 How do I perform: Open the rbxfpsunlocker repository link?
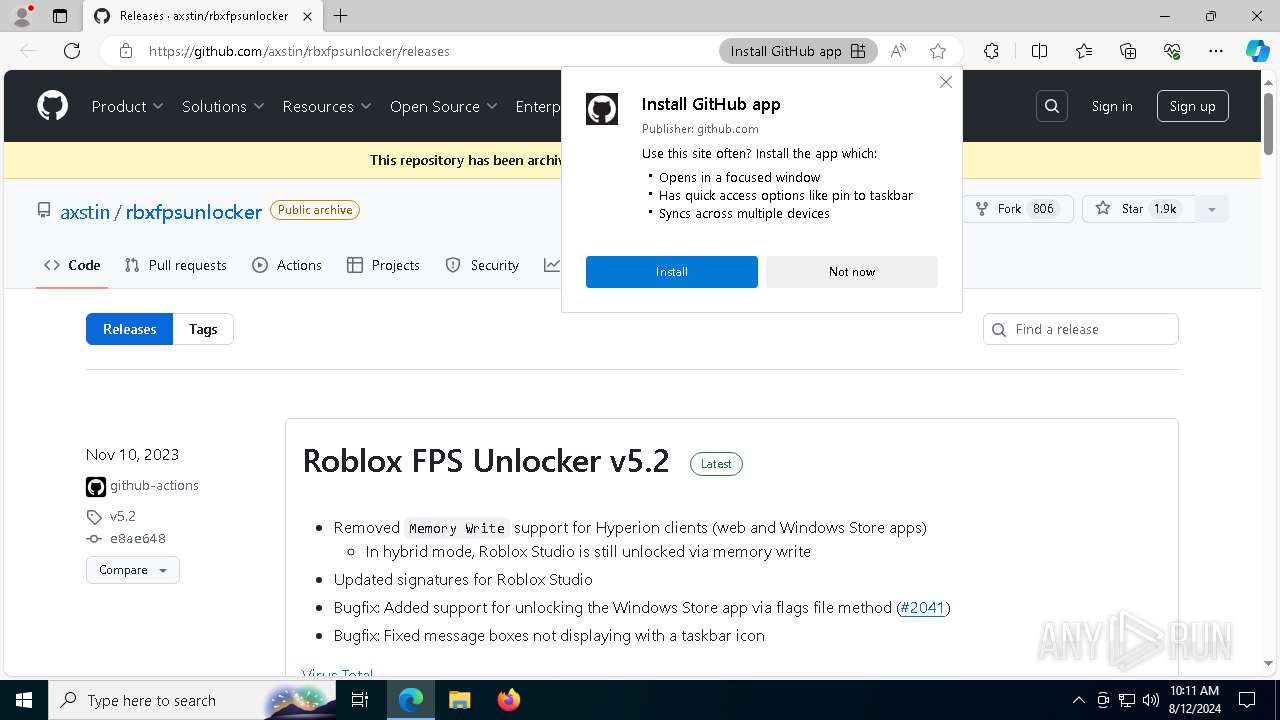click(x=194, y=212)
